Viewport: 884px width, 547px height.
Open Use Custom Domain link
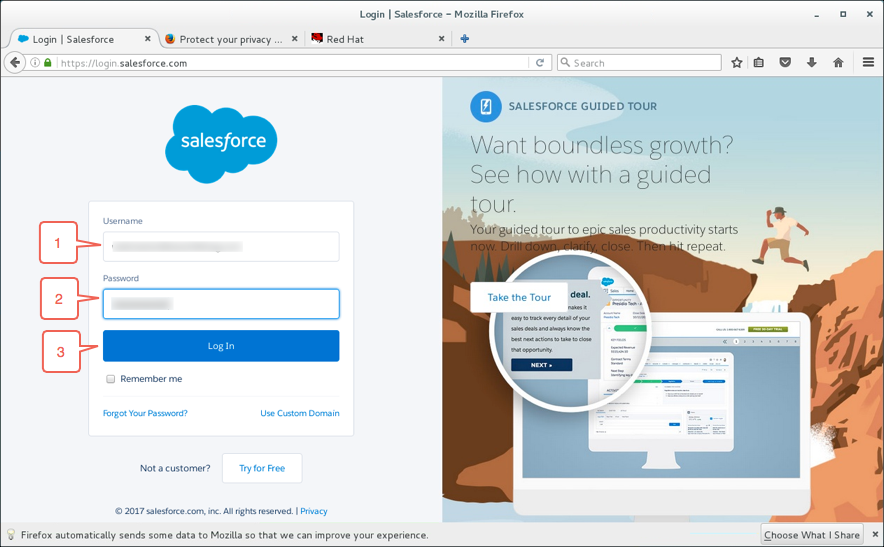(299, 413)
